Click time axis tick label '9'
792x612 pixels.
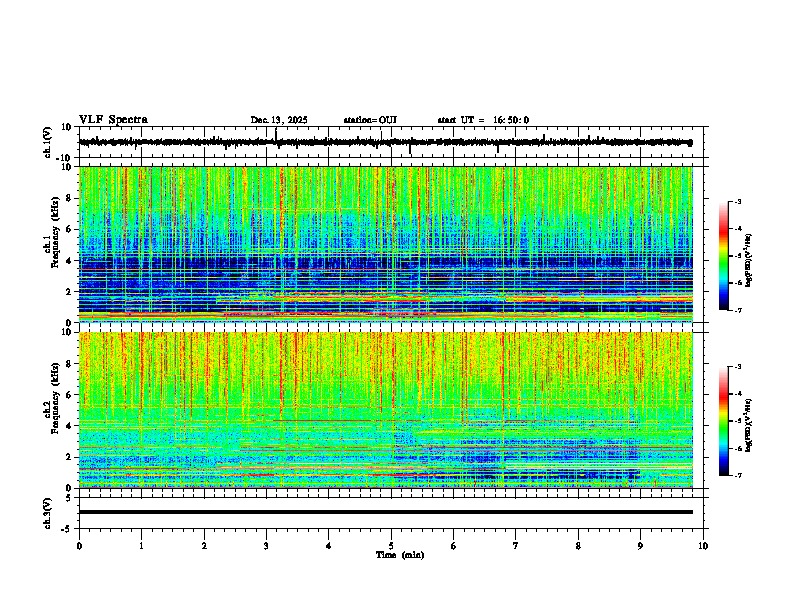[640, 546]
